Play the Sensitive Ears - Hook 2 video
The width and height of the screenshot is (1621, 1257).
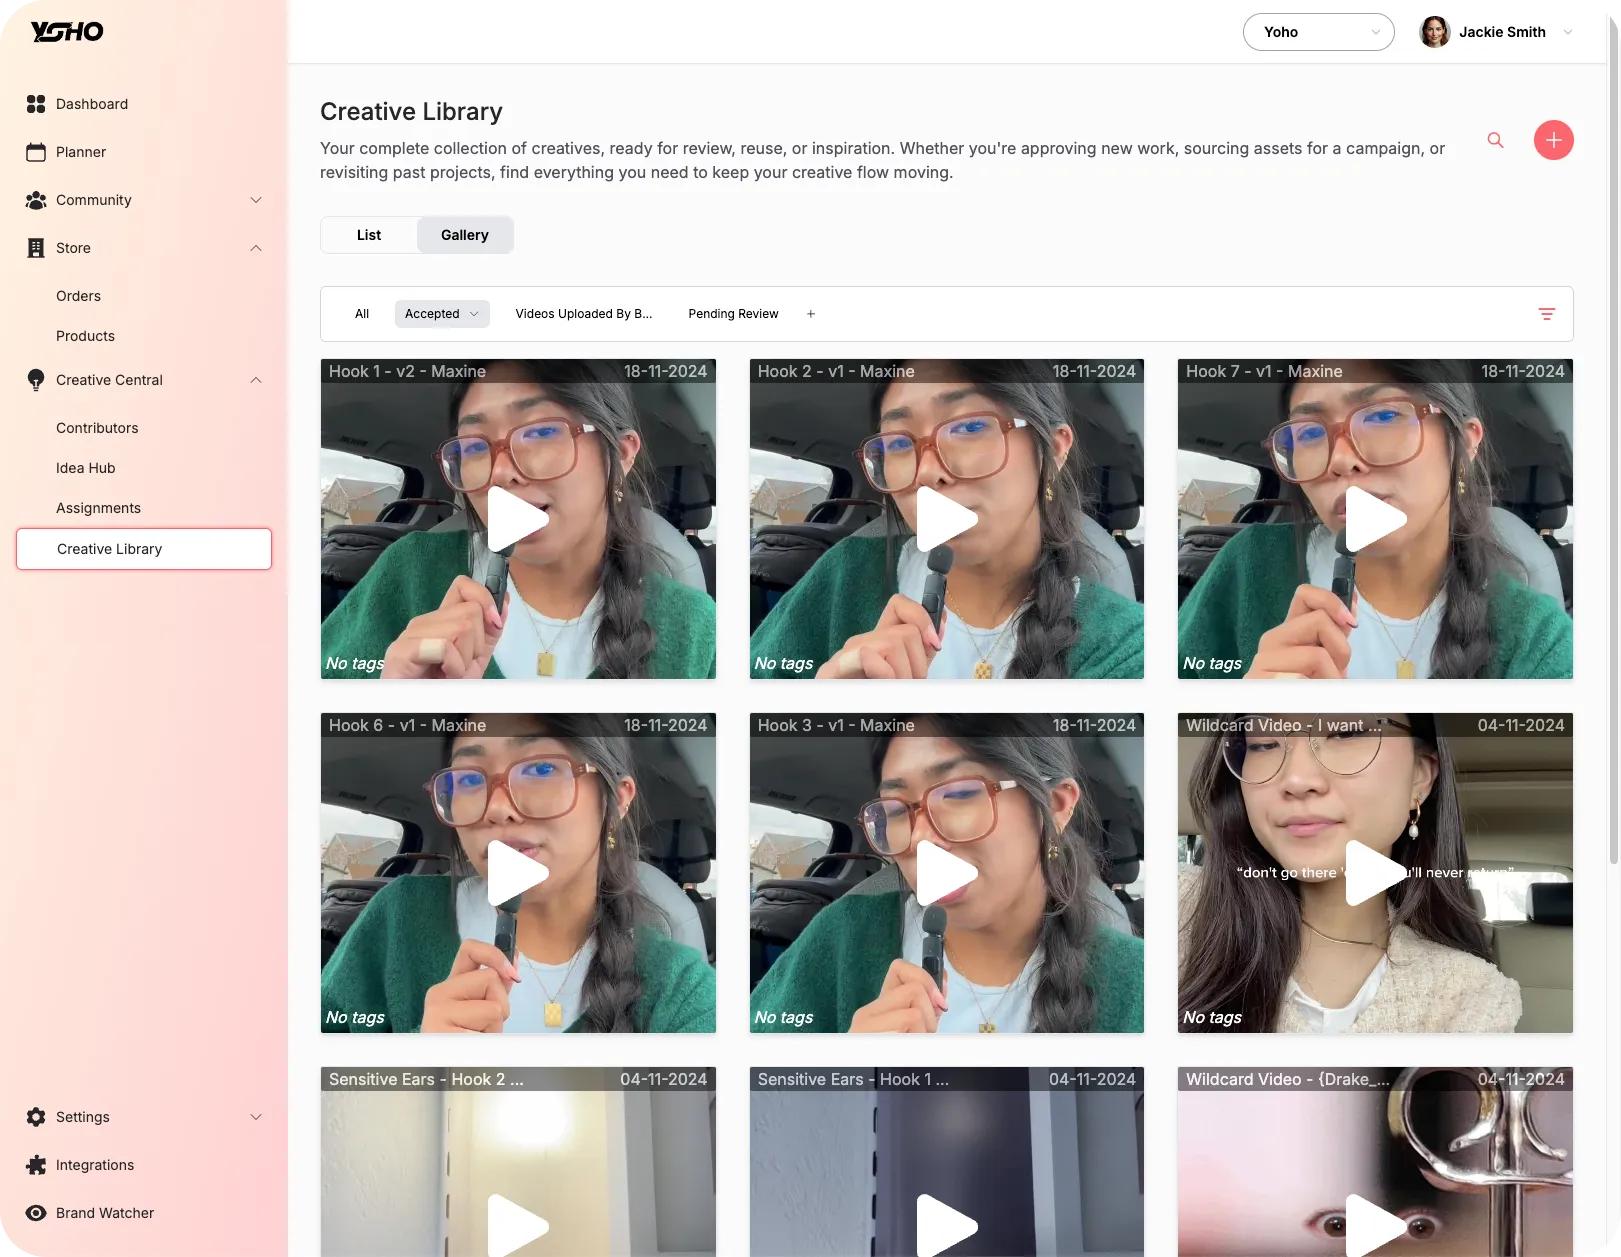[518, 1225]
